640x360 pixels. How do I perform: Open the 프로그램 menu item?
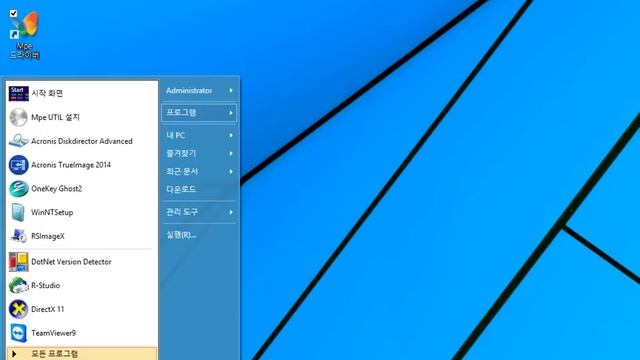tap(199, 113)
